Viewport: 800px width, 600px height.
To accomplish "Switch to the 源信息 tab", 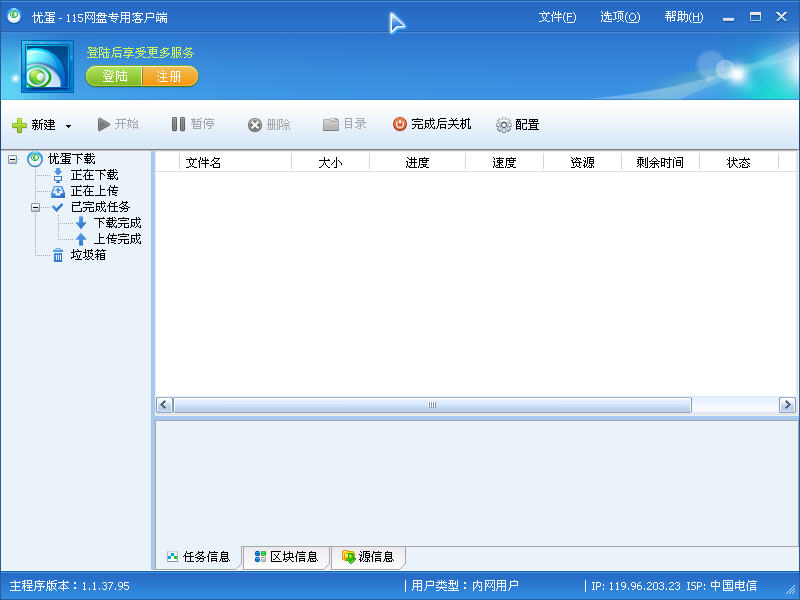I will 368,557.
